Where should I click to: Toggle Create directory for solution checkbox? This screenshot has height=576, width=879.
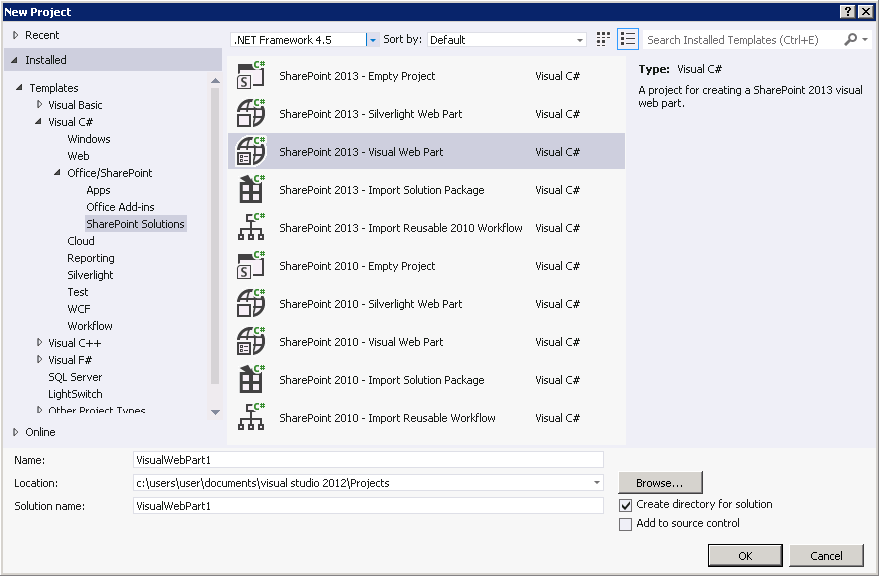tap(625, 505)
